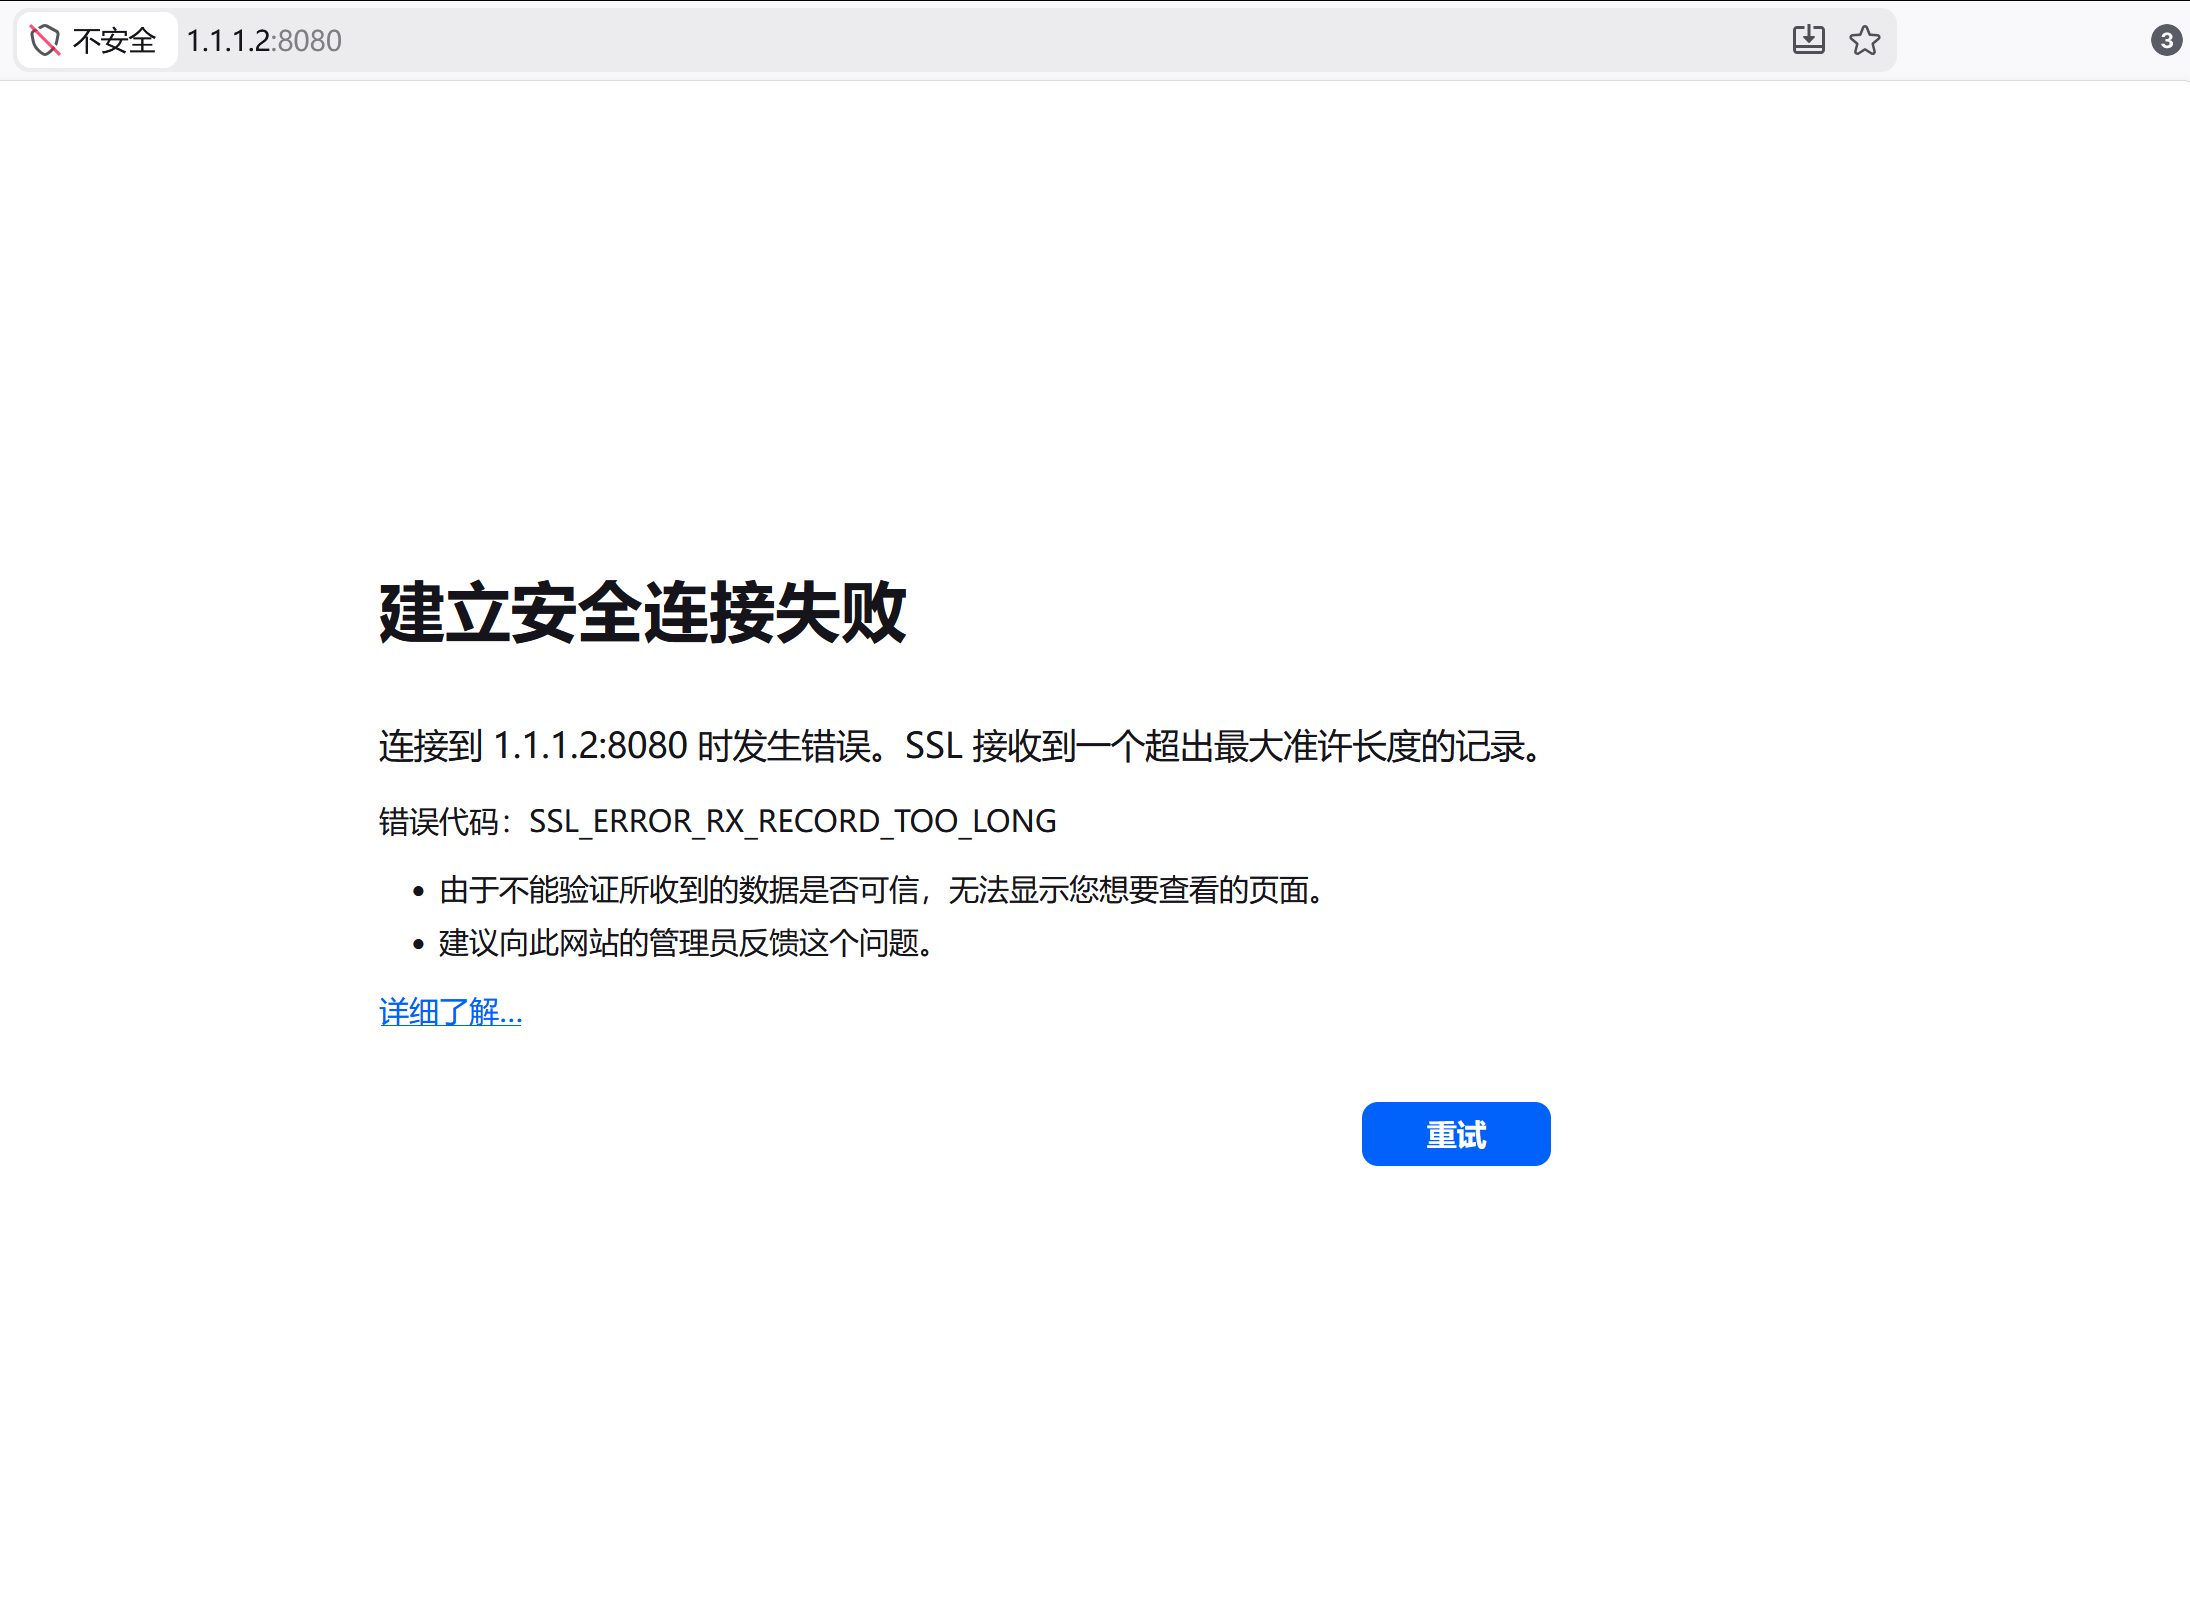Open the 详细了解... link
This screenshot has height=1612, width=2190.
[x=450, y=1012]
